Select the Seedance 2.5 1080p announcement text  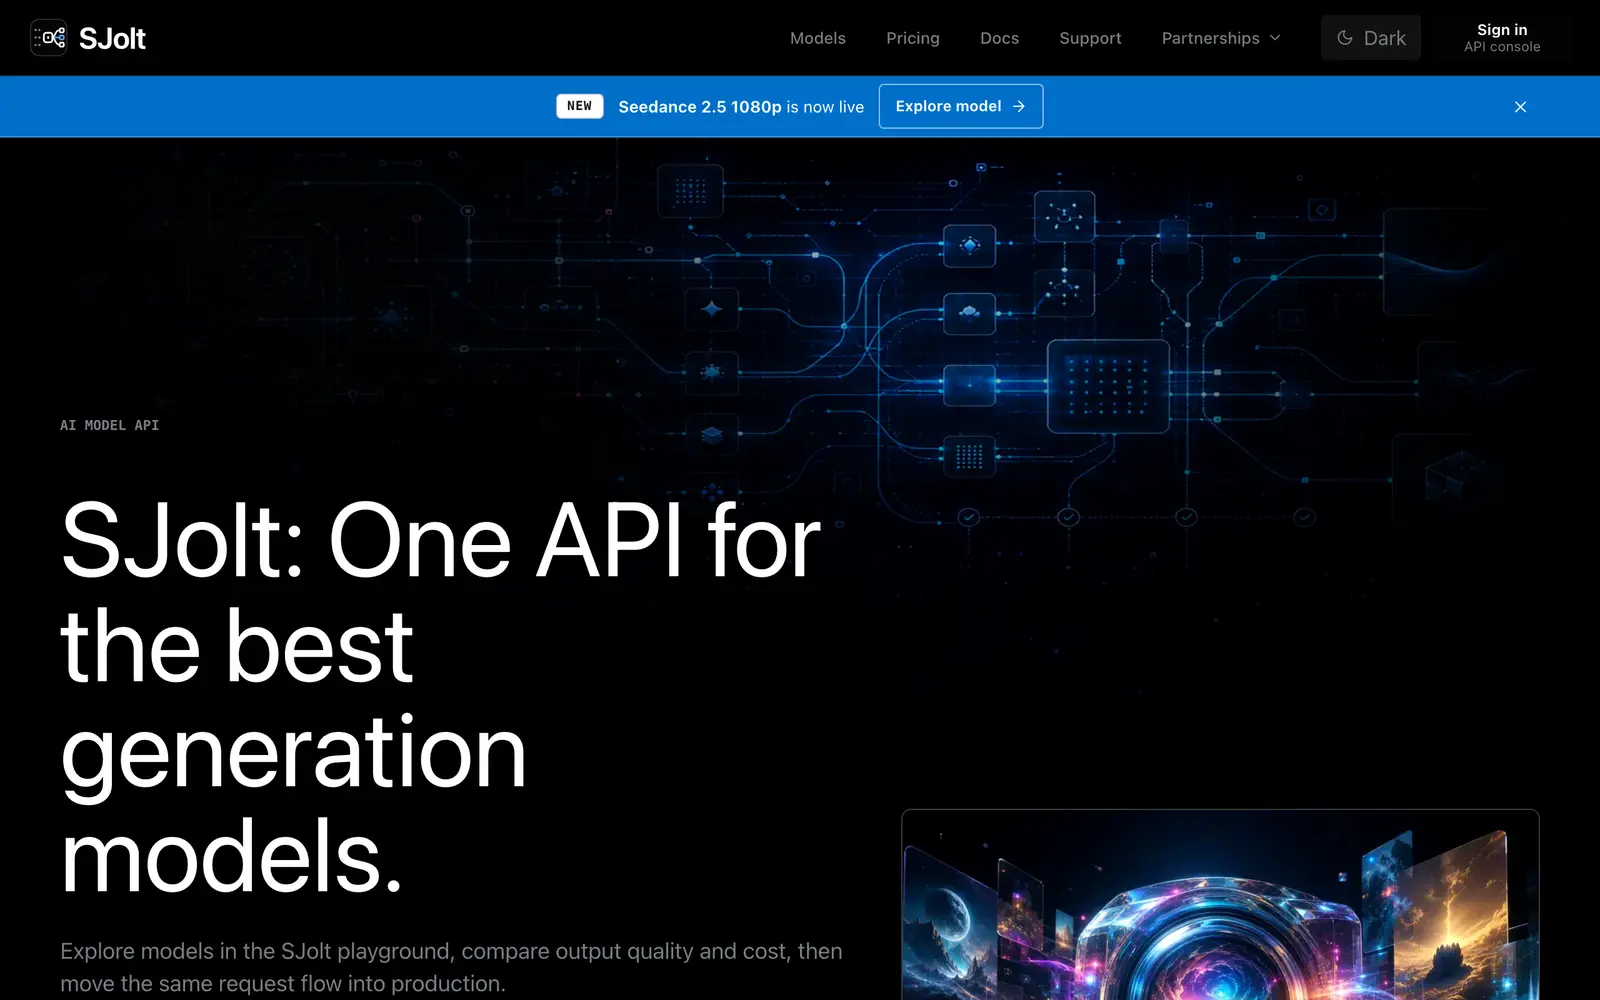(x=741, y=107)
